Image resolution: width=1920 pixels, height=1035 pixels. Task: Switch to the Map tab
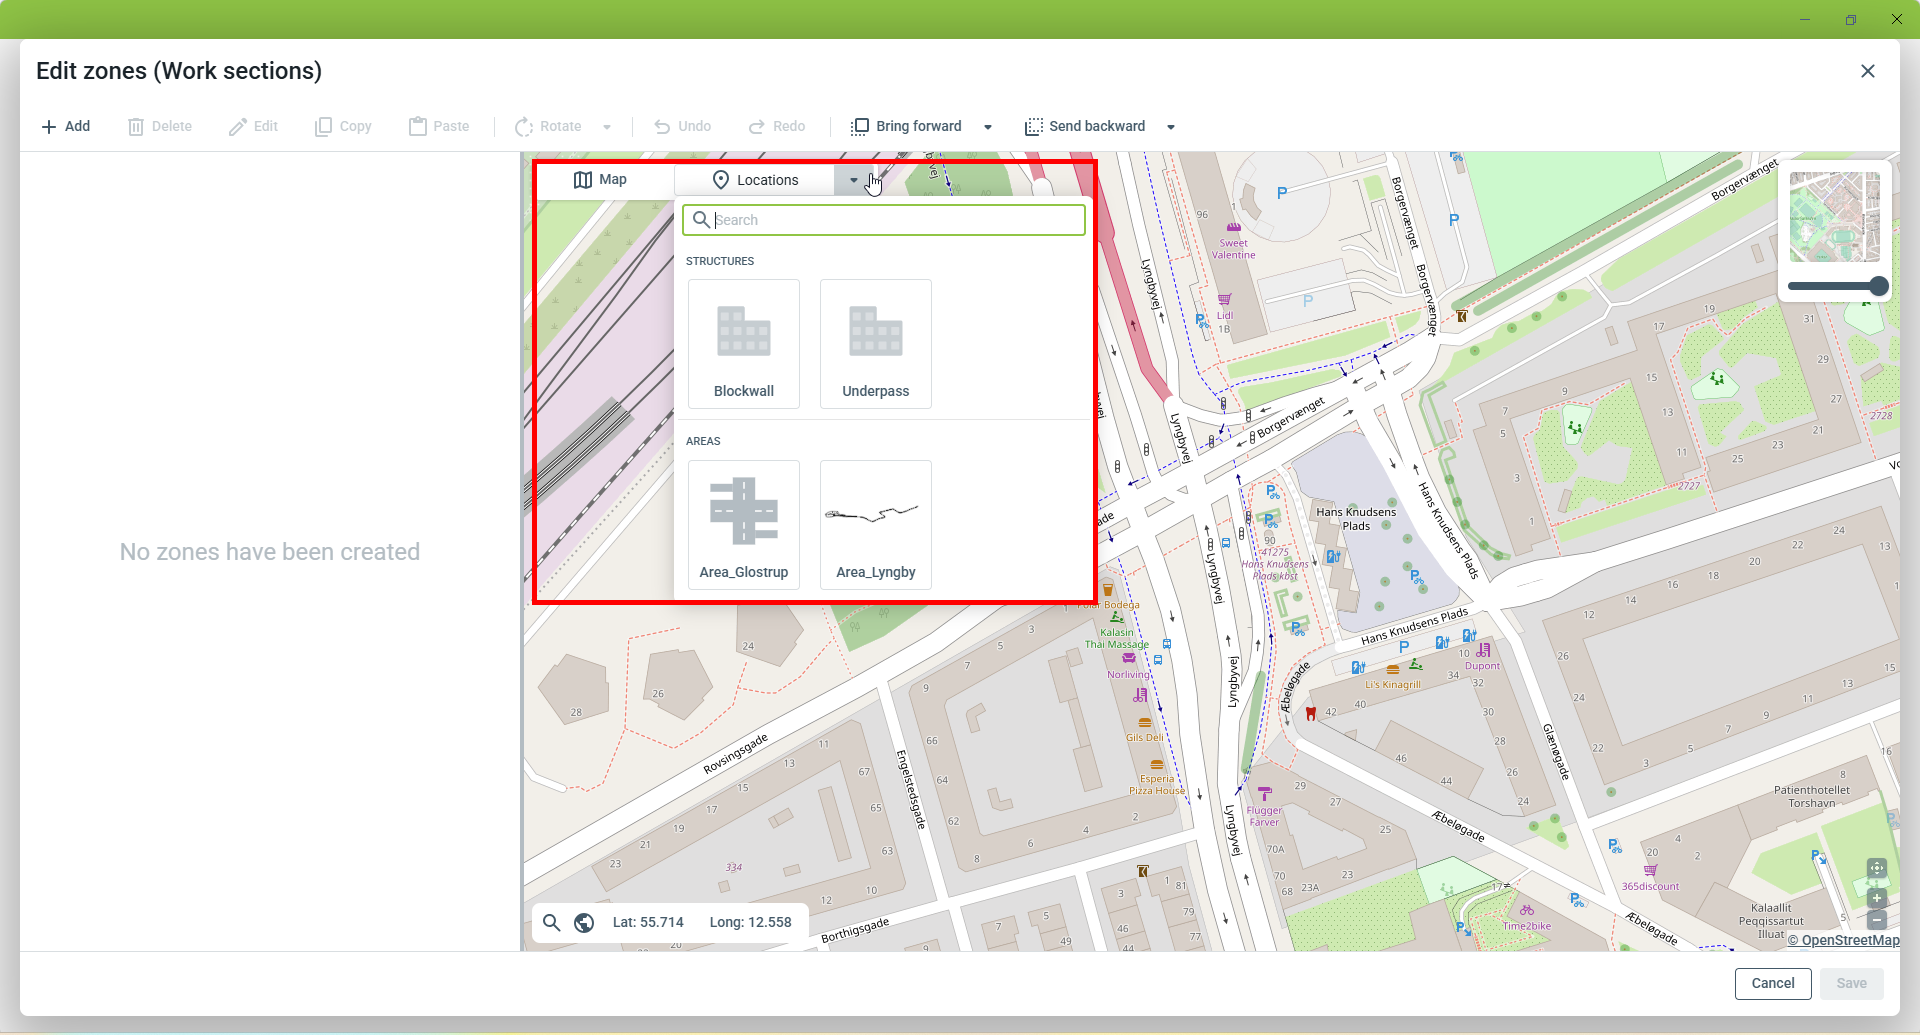tap(600, 180)
